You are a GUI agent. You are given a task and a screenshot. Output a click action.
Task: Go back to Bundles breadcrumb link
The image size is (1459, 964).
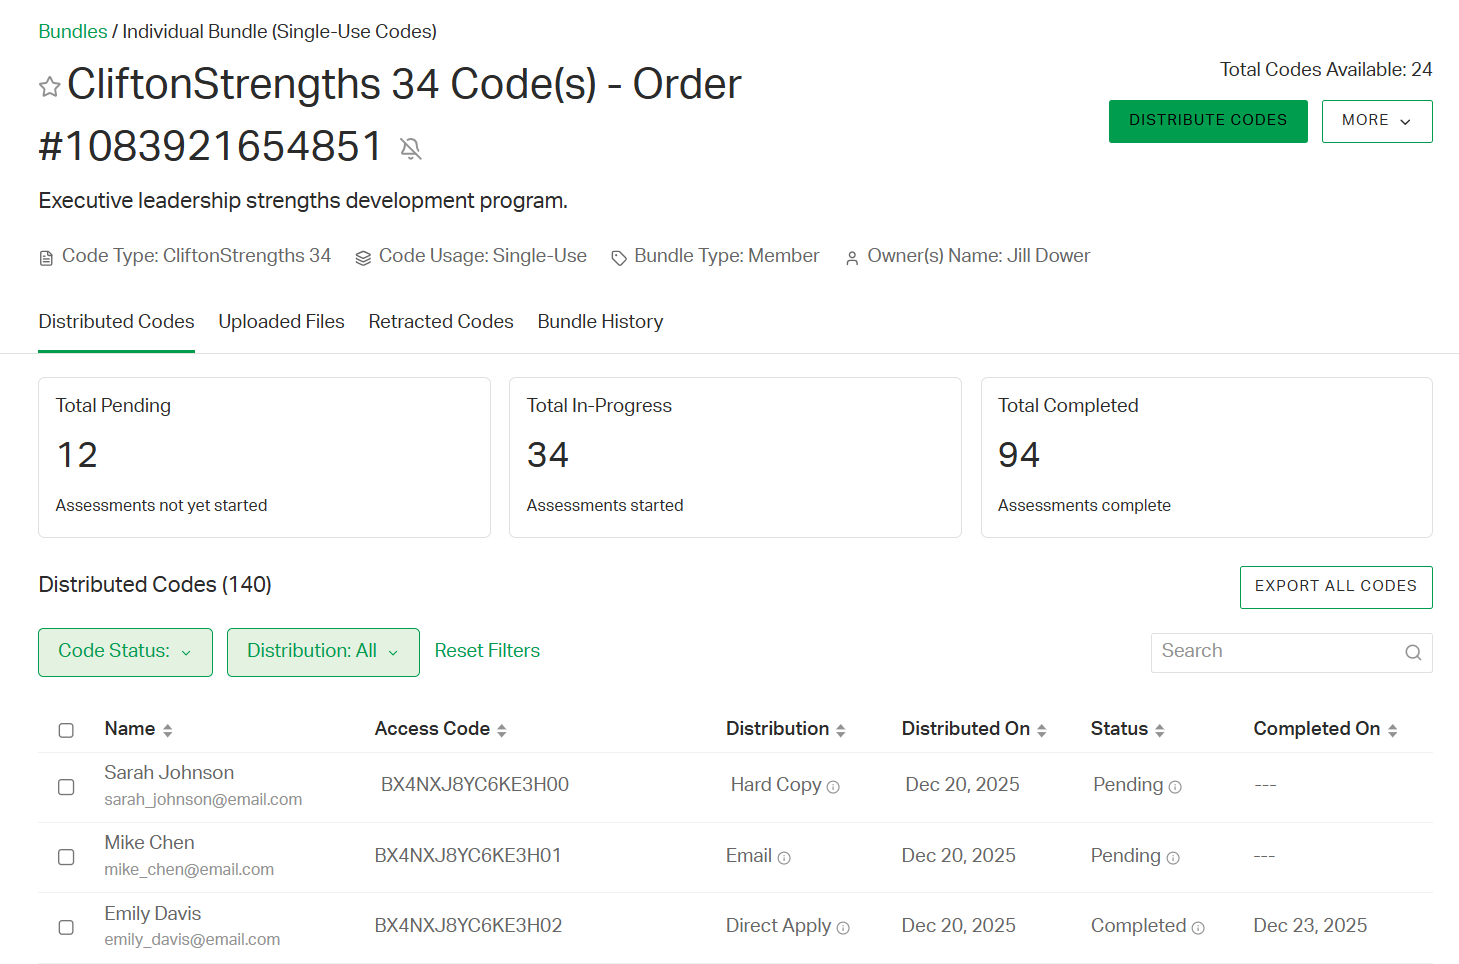point(73,32)
